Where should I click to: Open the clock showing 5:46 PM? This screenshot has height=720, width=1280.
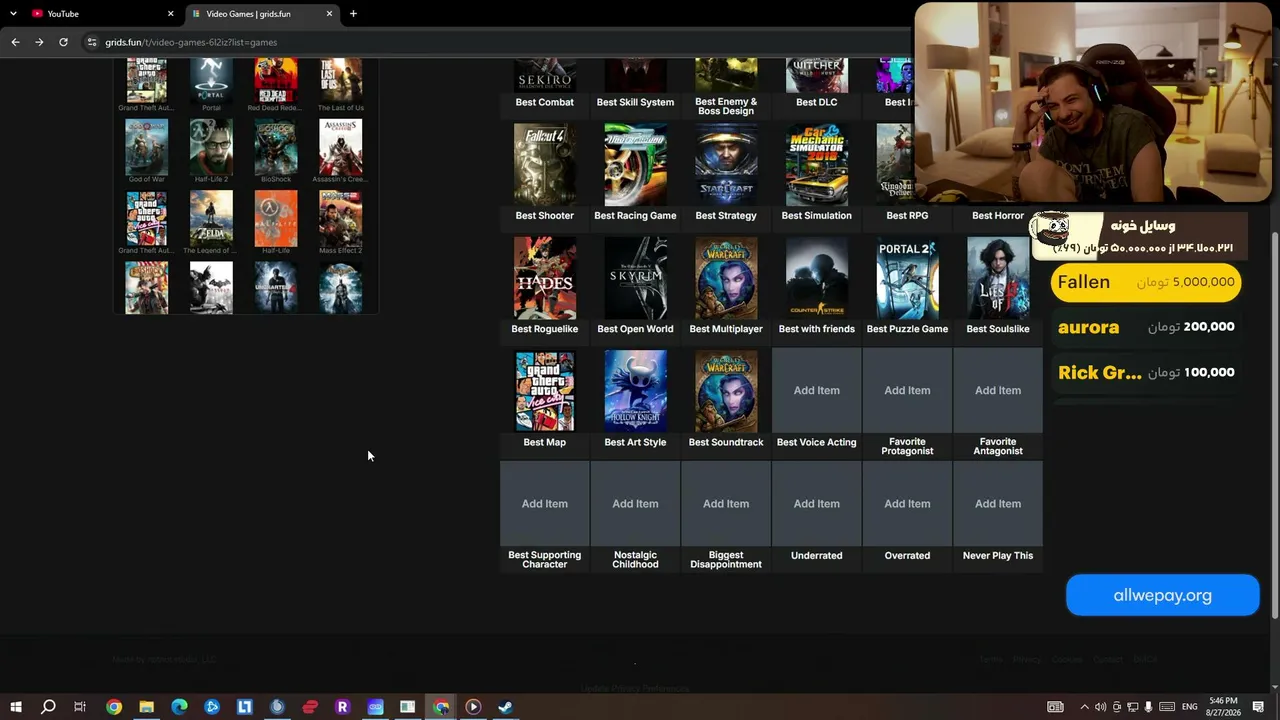[x=1223, y=707]
